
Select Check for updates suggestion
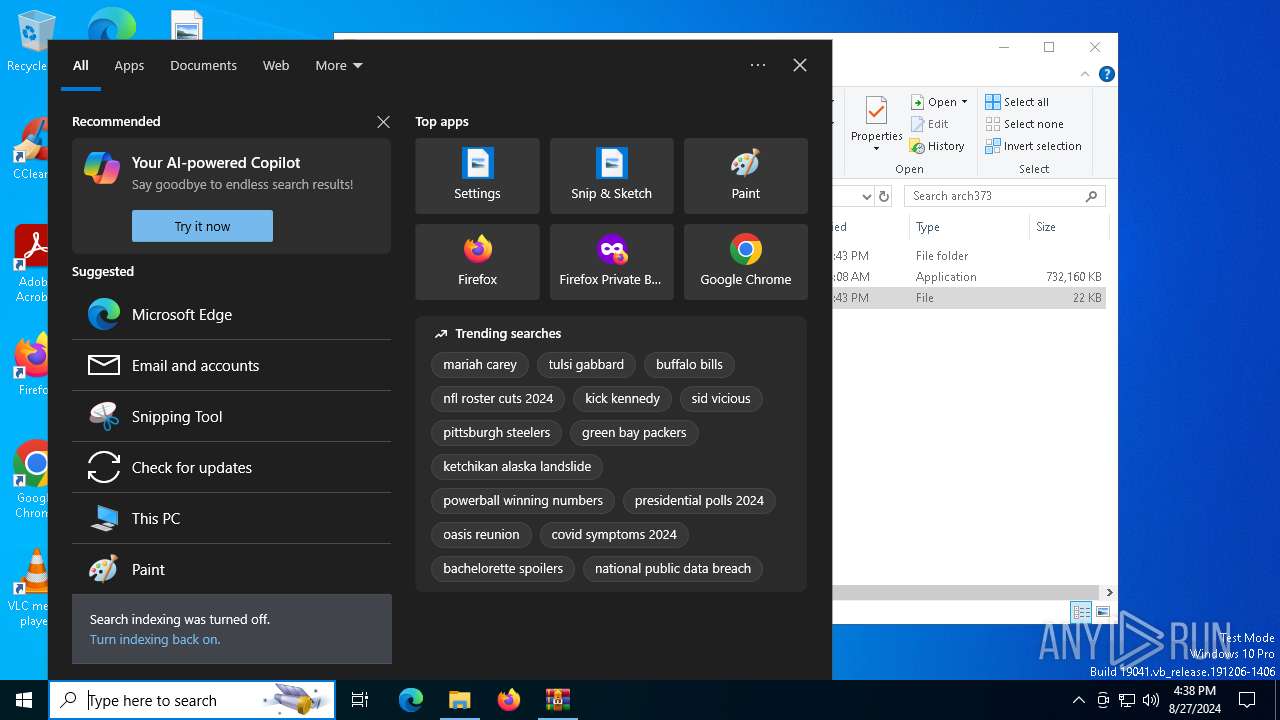click(231, 467)
